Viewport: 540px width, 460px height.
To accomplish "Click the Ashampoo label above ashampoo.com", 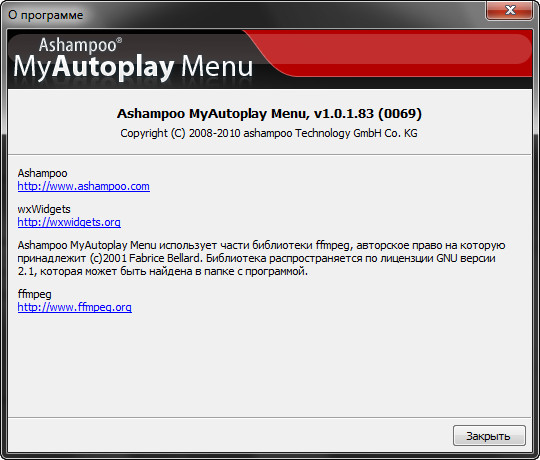I will coord(42,173).
